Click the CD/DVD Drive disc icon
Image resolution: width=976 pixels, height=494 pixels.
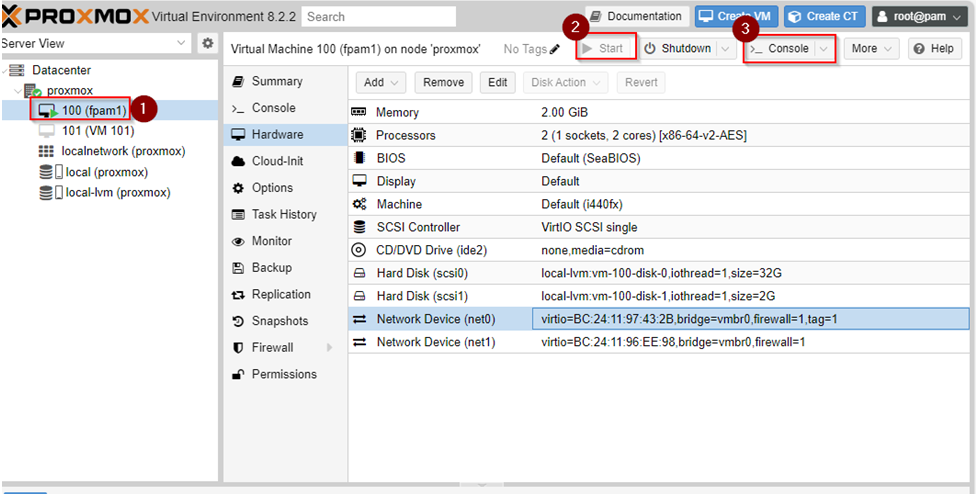click(x=359, y=250)
